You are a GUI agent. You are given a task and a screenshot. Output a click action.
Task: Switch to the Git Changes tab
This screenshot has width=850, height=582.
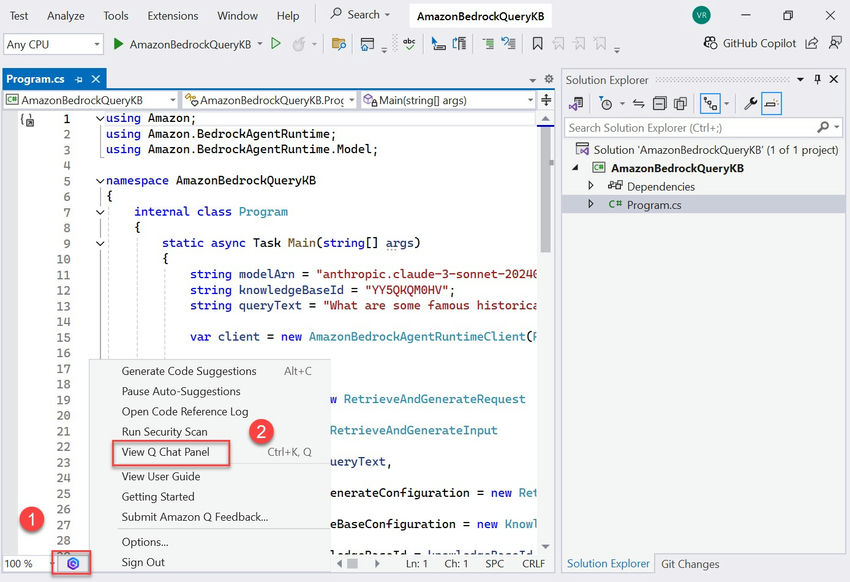(x=690, y=564)
